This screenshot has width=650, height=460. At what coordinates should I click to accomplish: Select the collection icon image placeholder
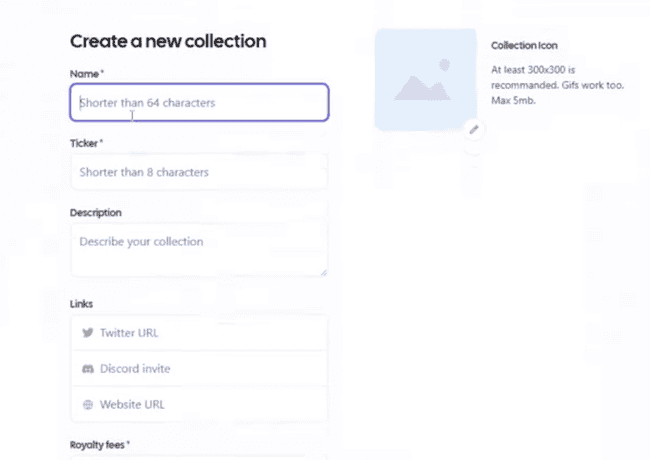425,80
